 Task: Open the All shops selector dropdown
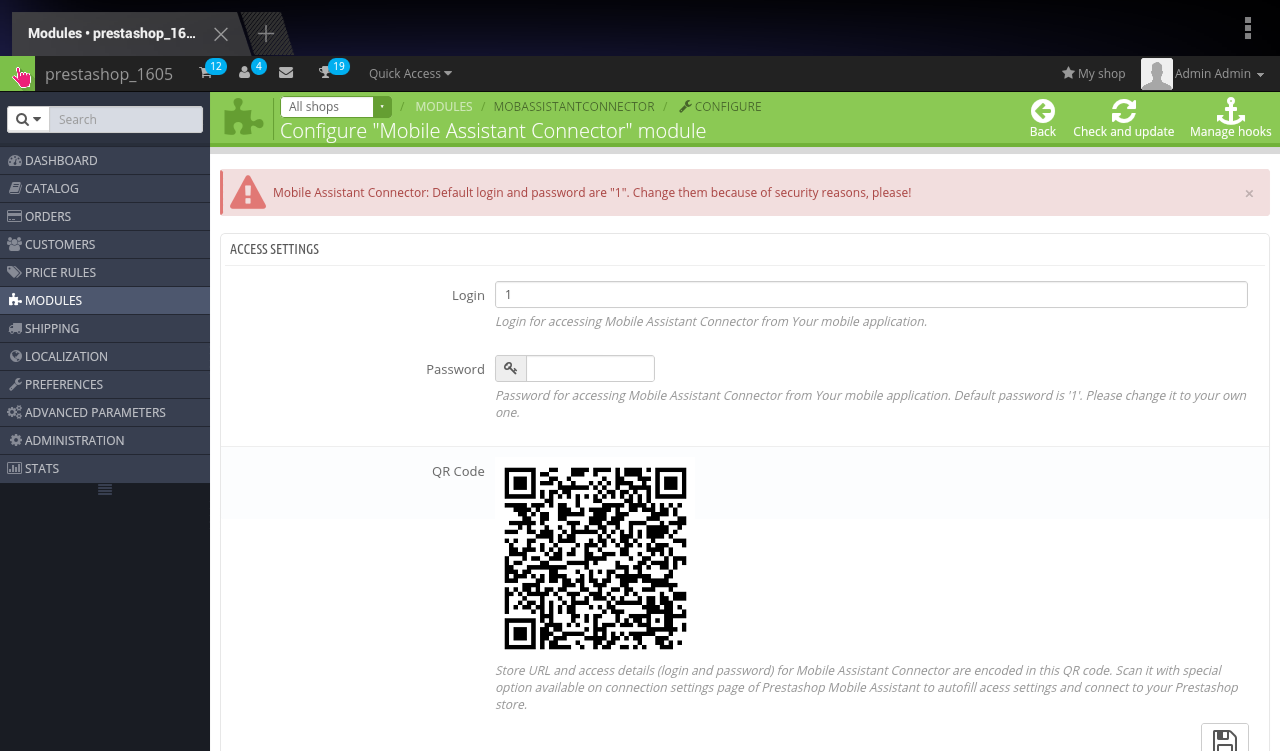tap(336, 107)
